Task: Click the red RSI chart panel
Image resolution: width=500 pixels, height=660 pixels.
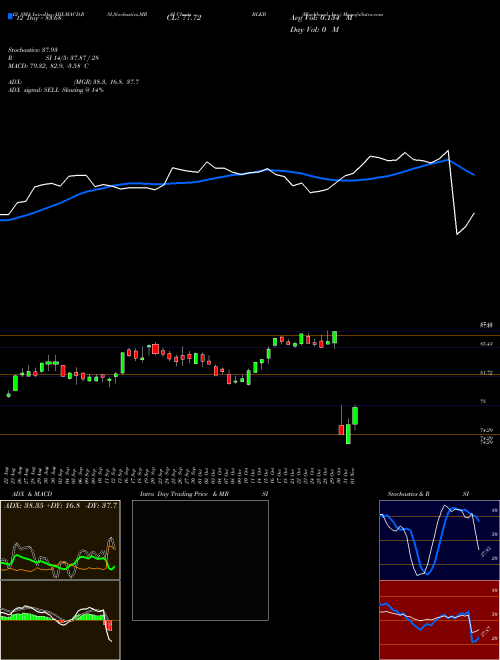Action: click(439, 620)
